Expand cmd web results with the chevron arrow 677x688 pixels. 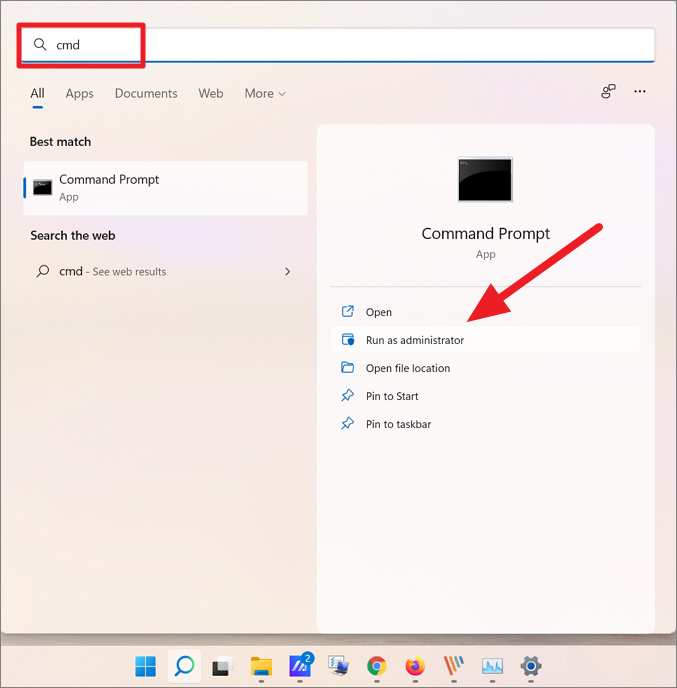point(287,272)
